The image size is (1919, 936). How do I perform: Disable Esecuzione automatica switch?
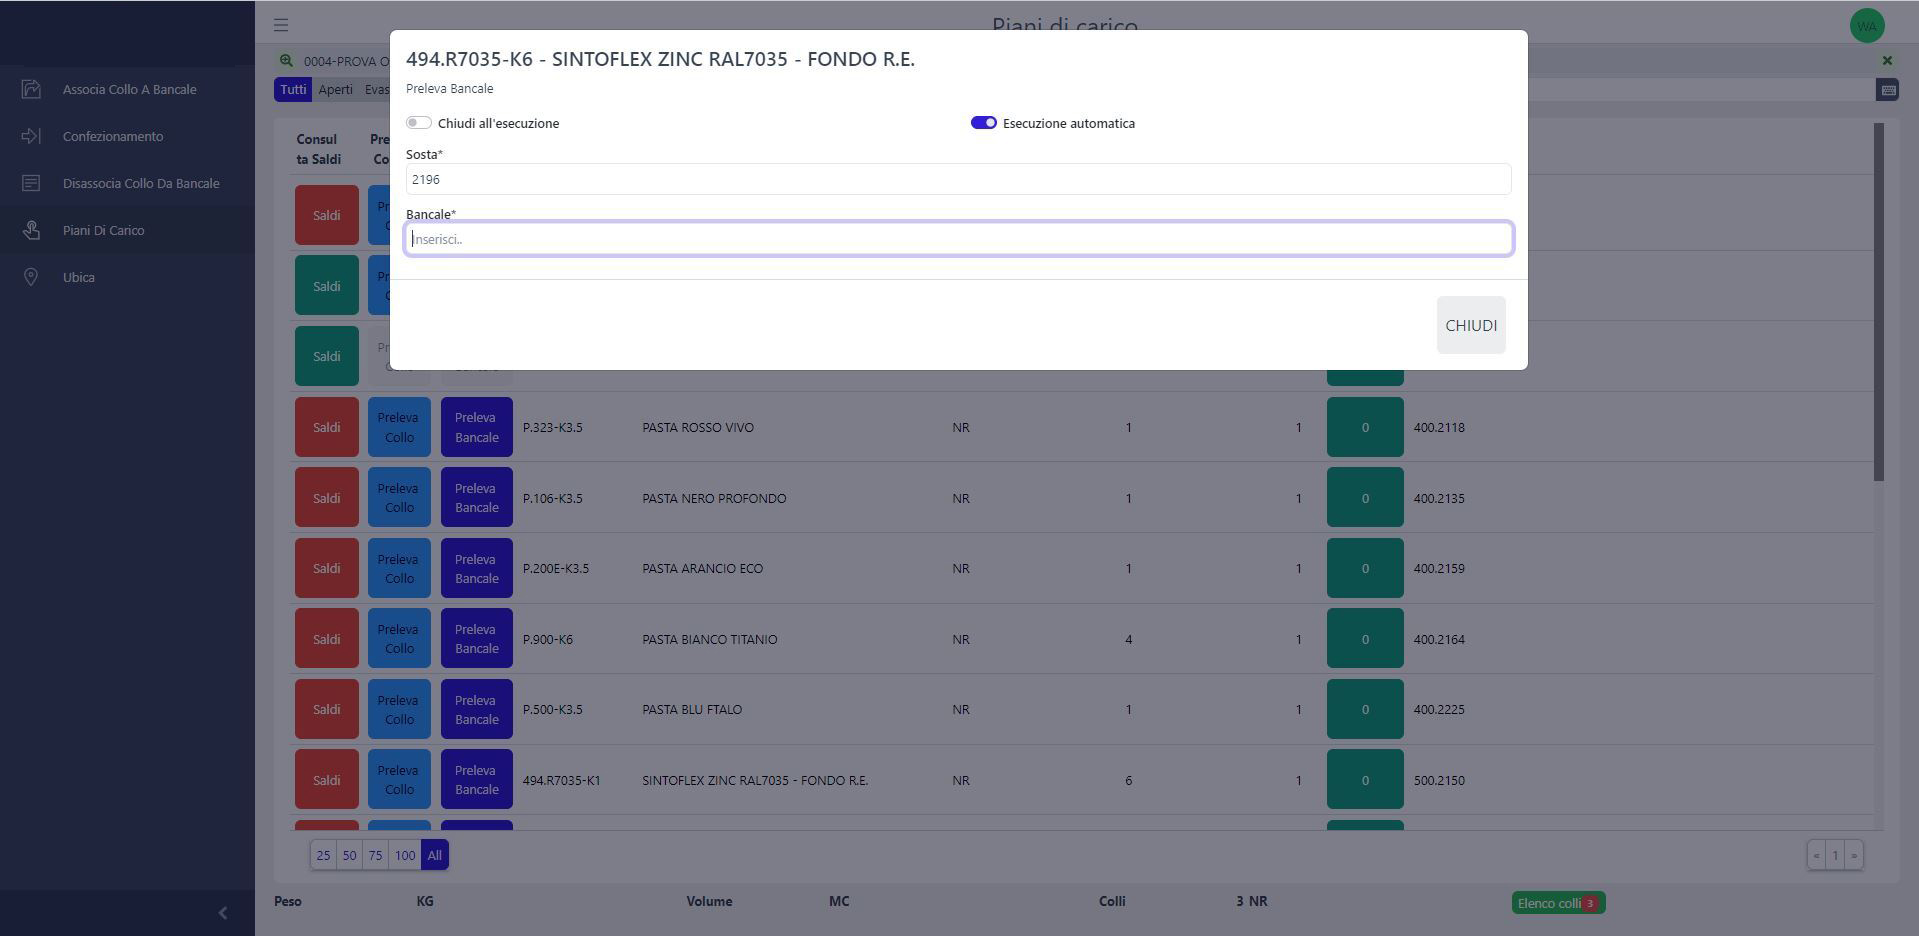point(983,123)
